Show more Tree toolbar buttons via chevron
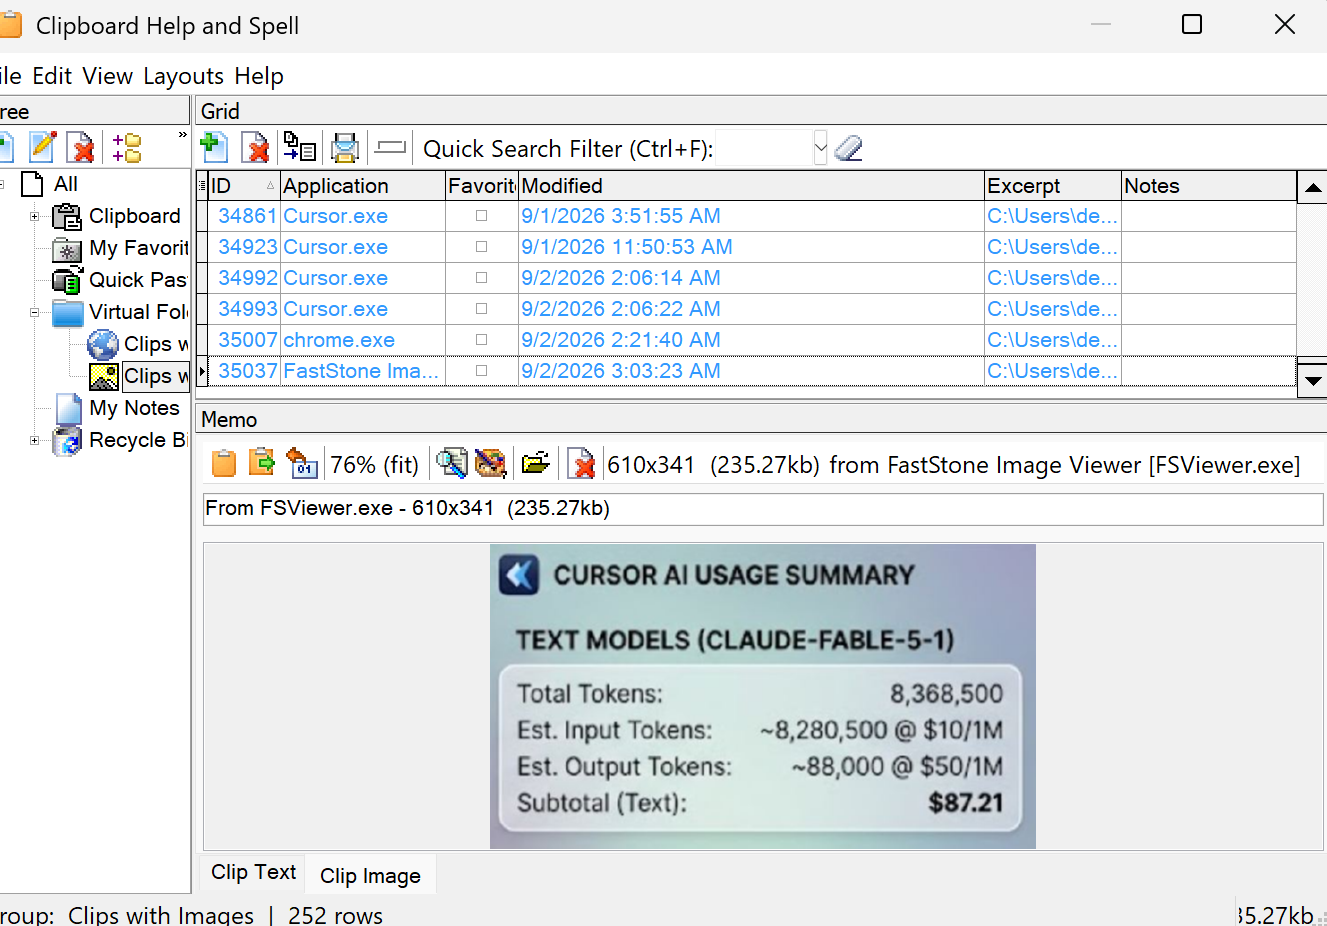The width and height of the screenshot is (1327, 926). (182, 135)
